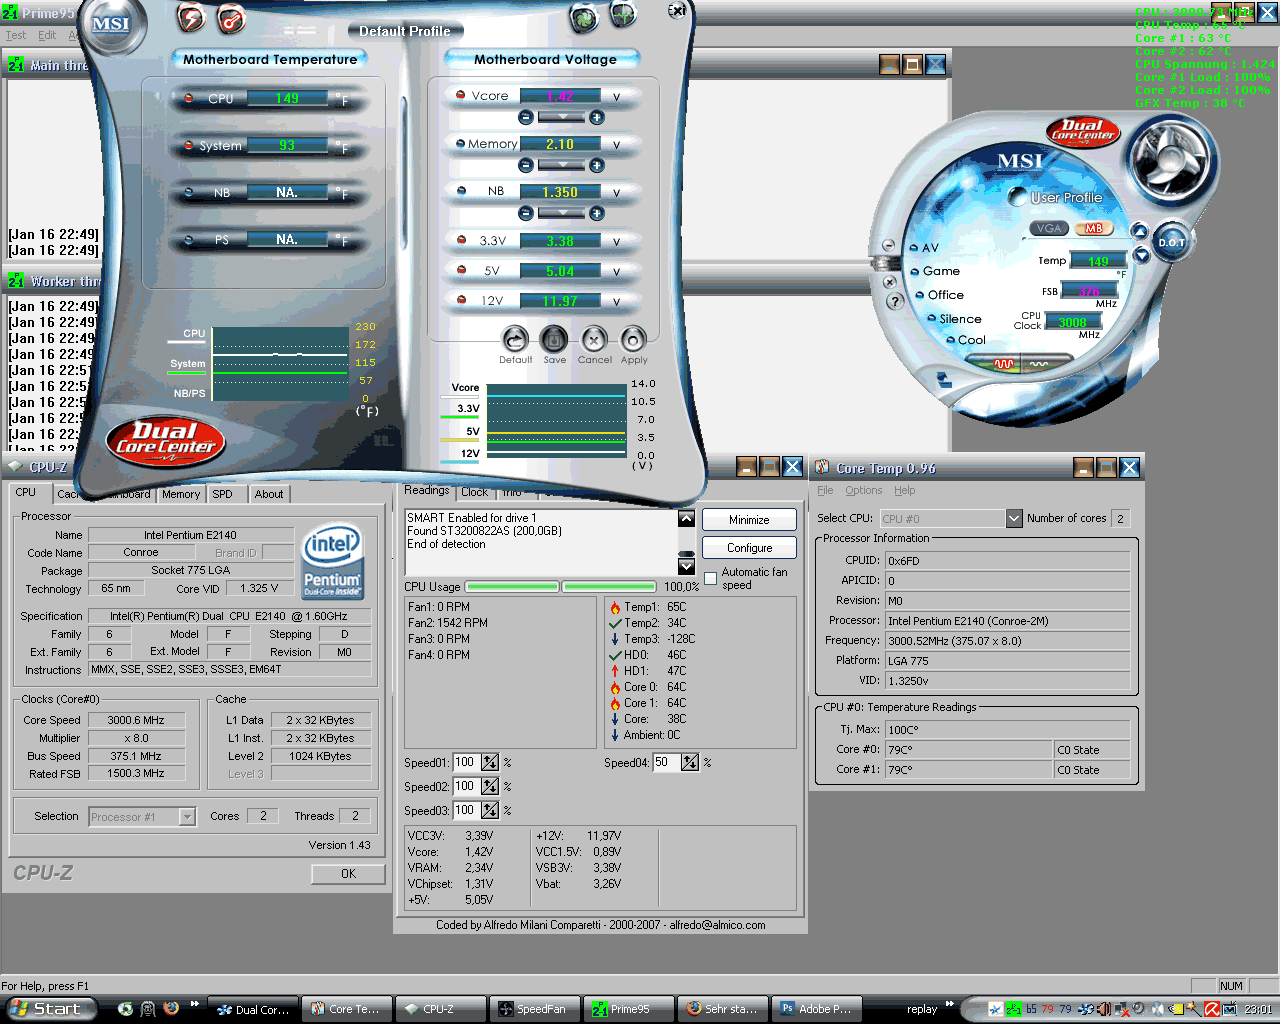Click the Firefox quick launch icon
The height and width of the screenshot is (1024, 1280).
tap(171, 1008)
